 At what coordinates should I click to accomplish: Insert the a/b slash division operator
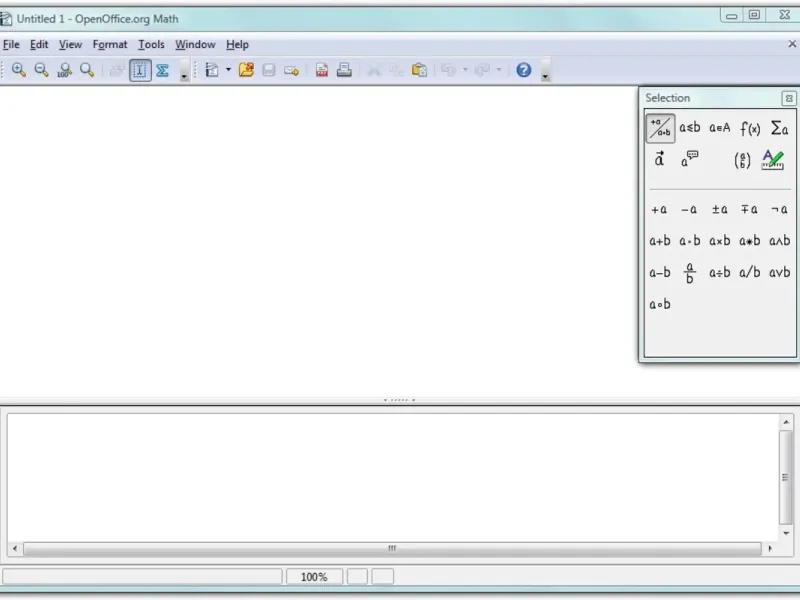click(x=749, y=273)
